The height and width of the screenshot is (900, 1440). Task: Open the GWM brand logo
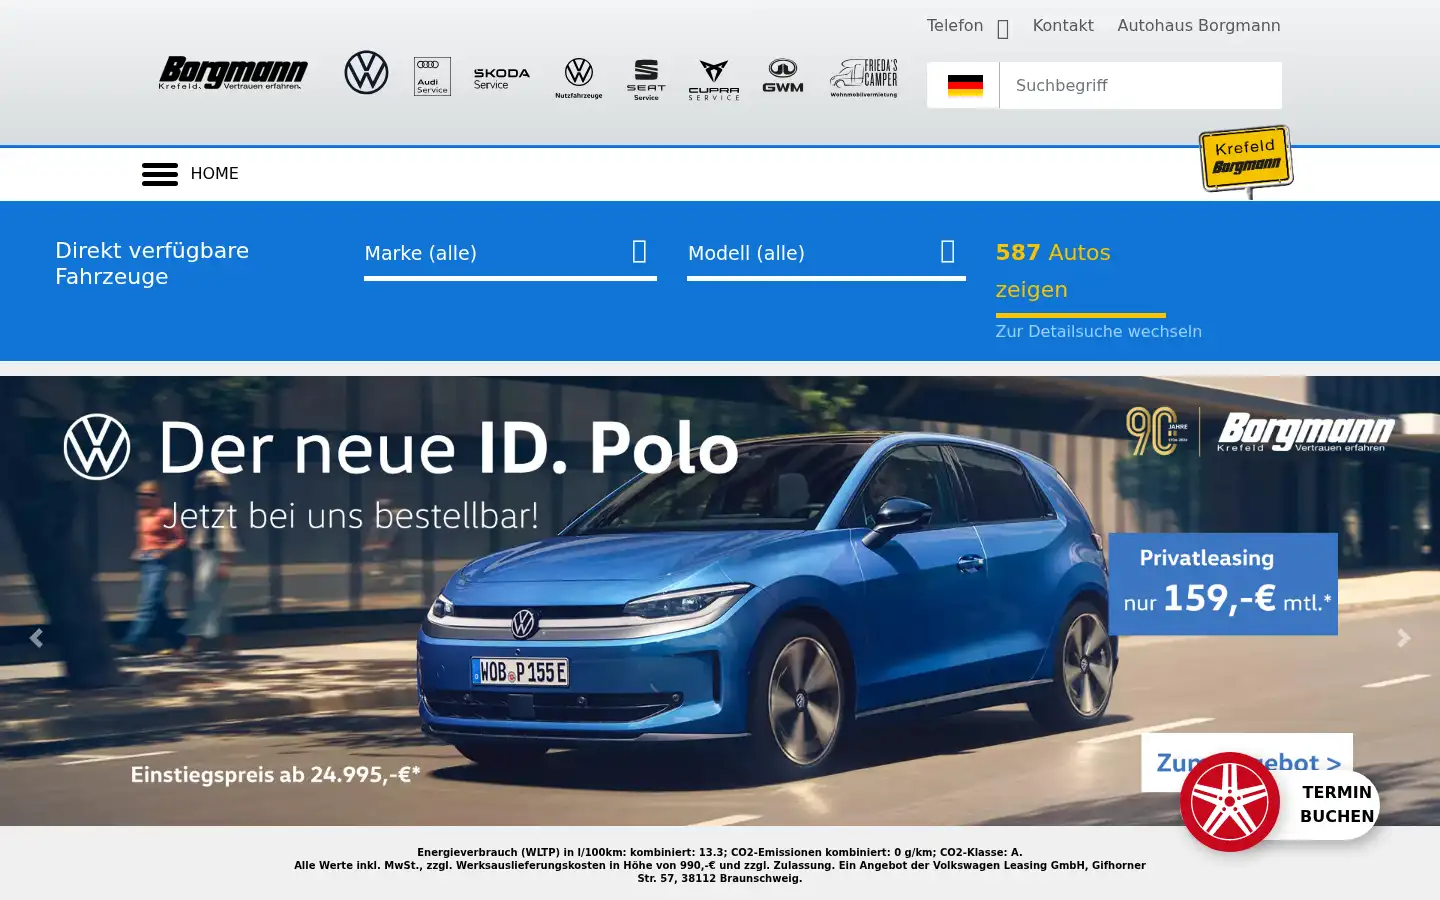point(783,75)
